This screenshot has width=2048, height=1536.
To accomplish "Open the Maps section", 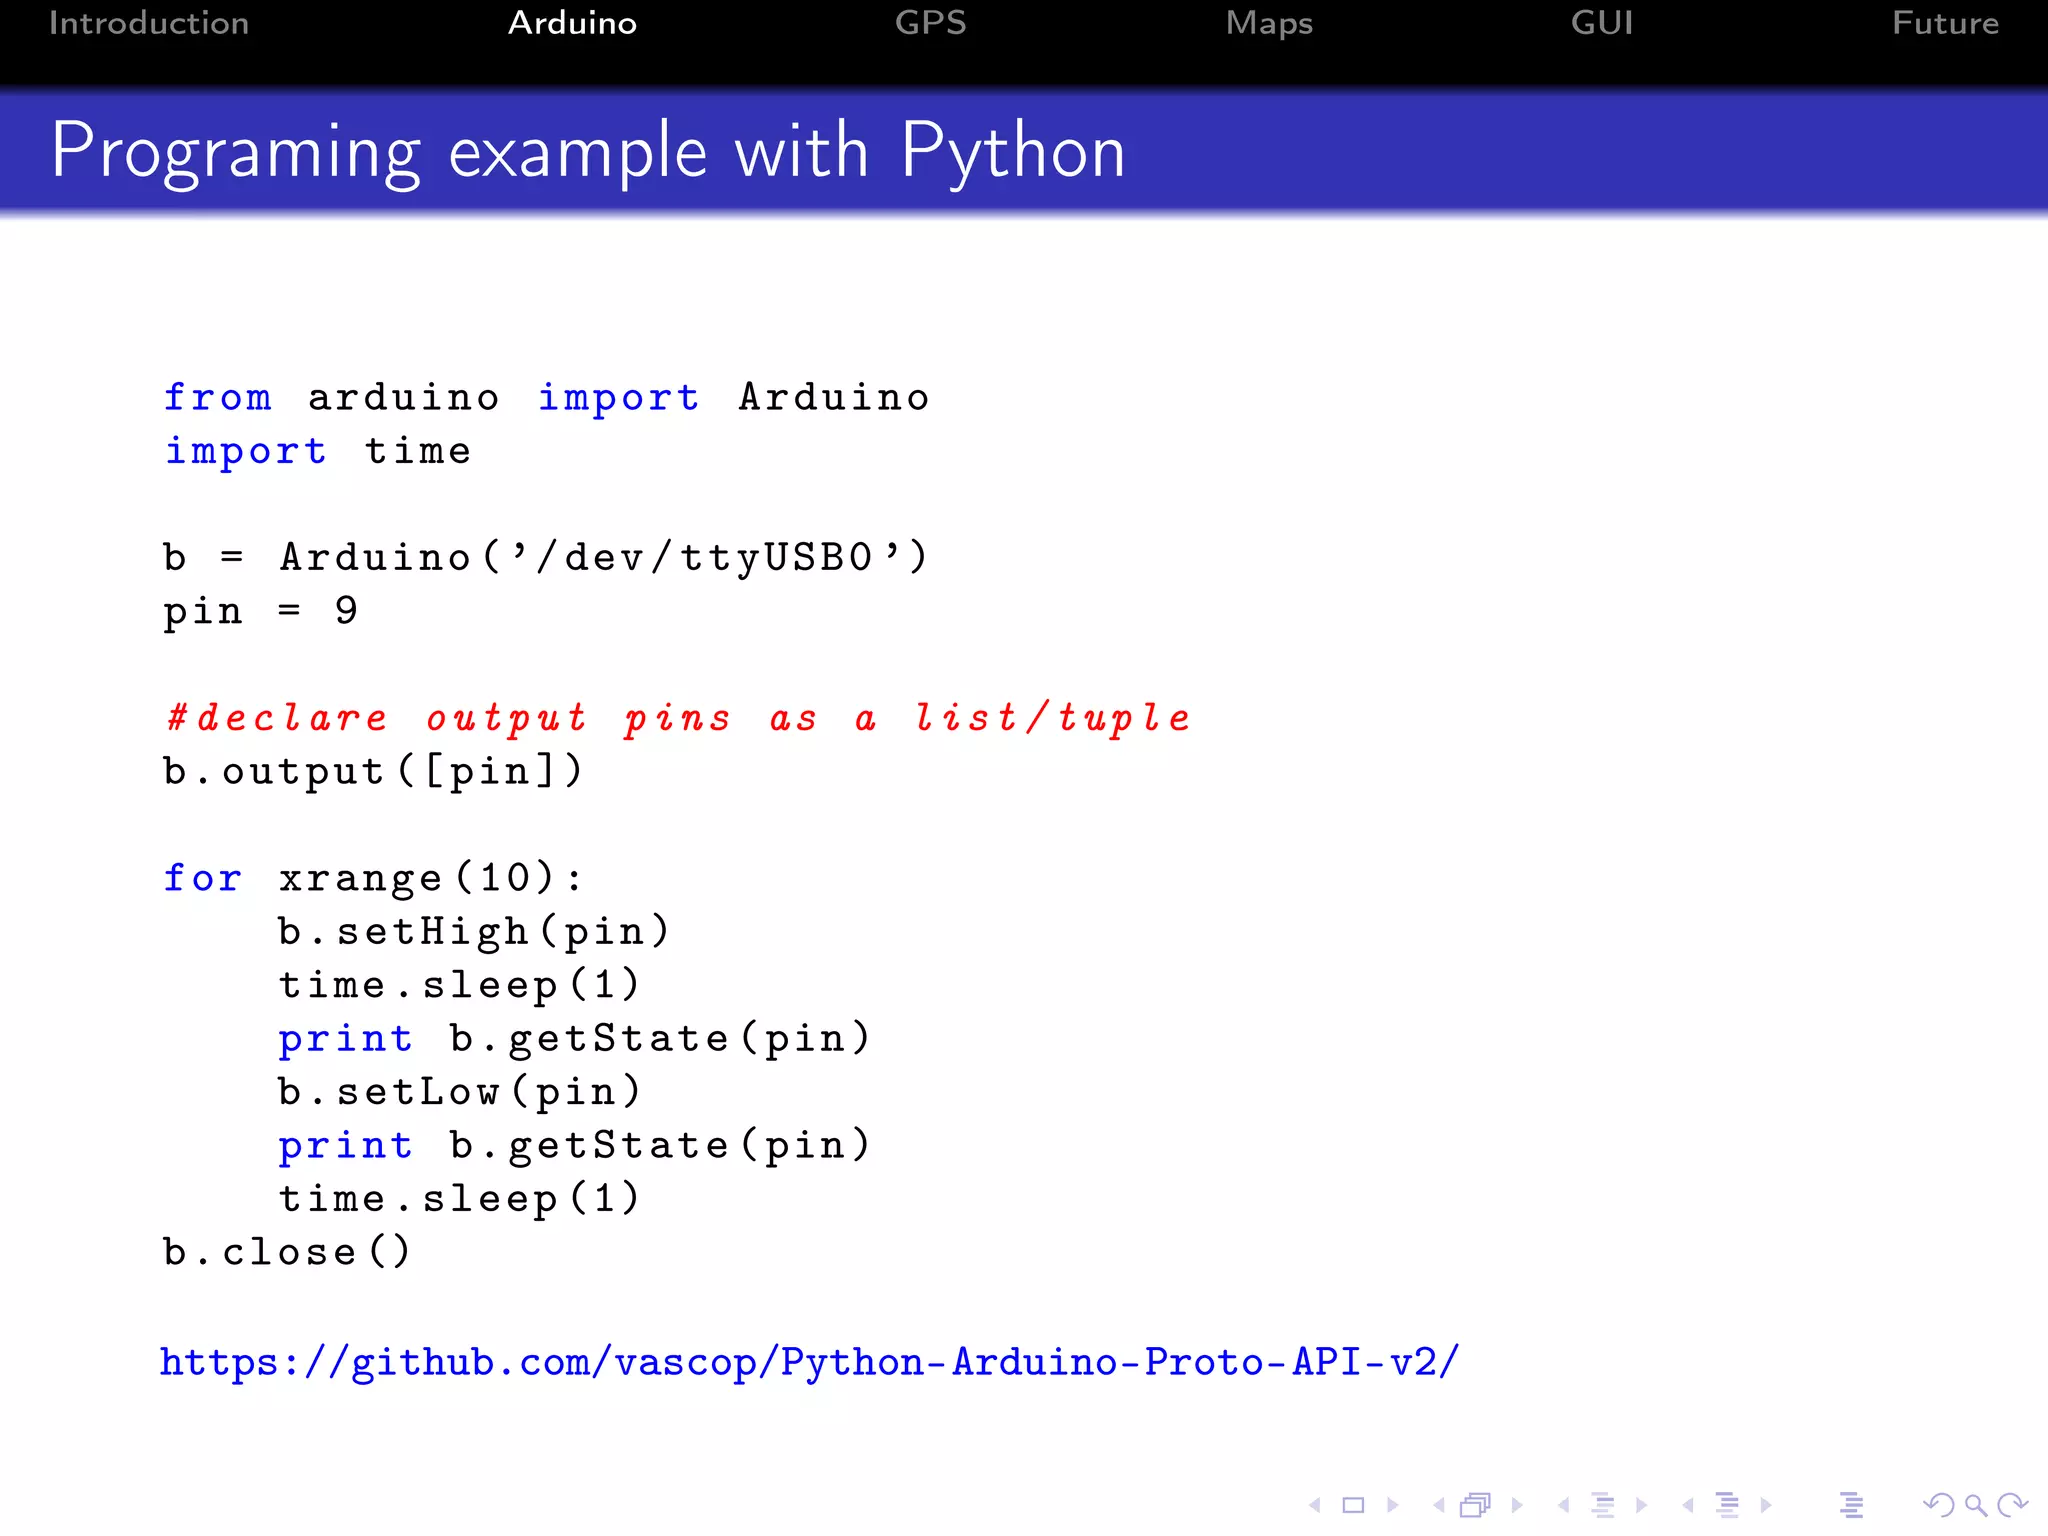I will 1269,23.
